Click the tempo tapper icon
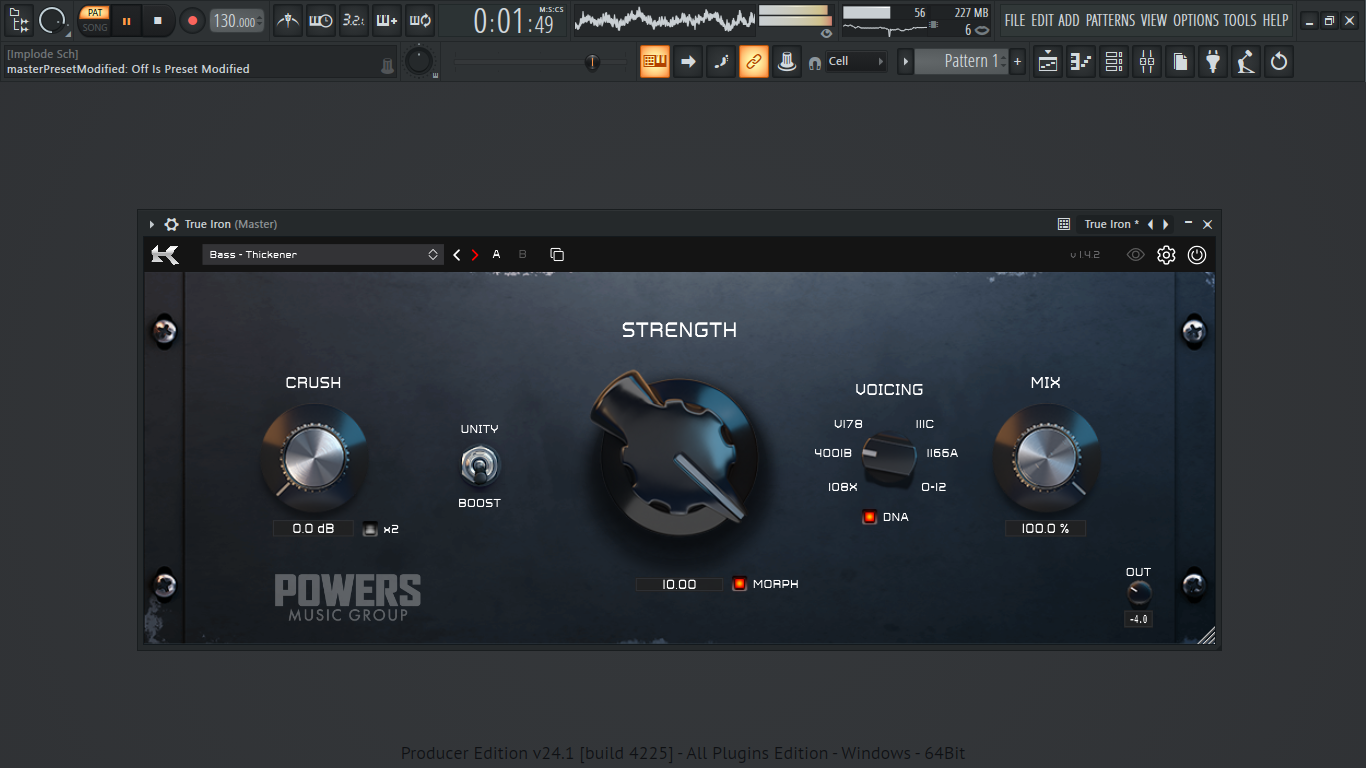 click(1246, 62)
